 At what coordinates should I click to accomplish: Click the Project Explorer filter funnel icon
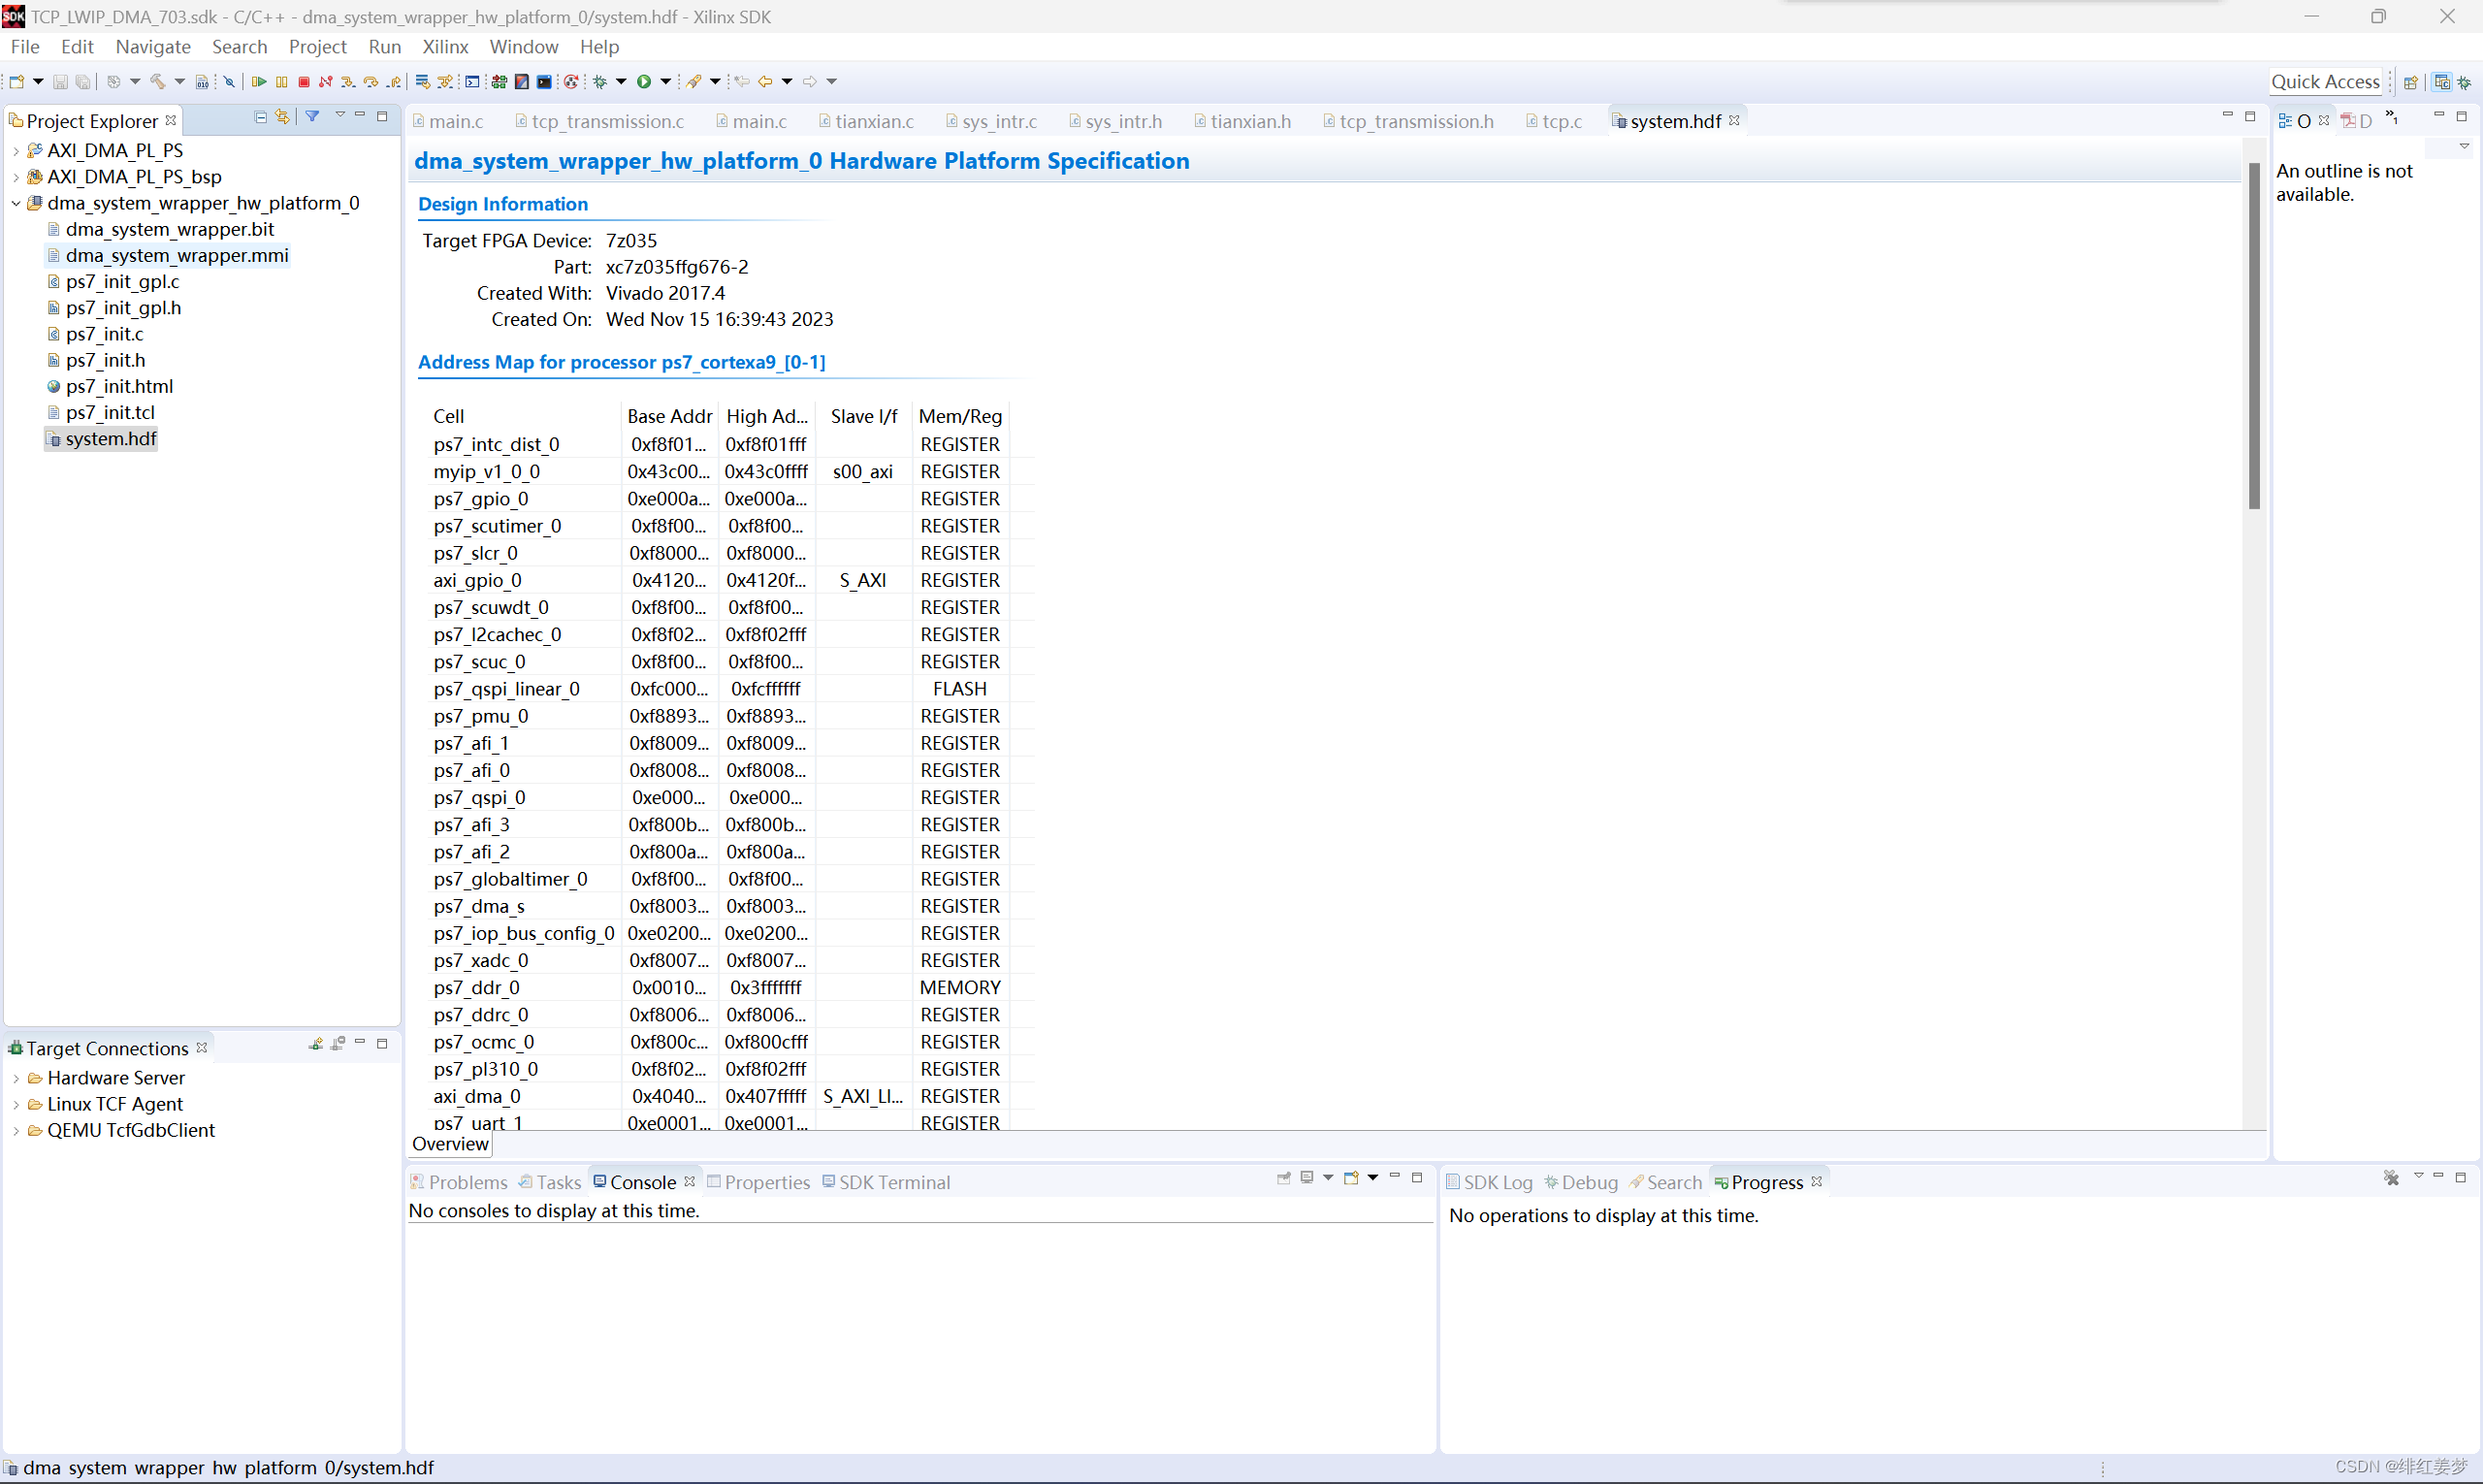312,117
